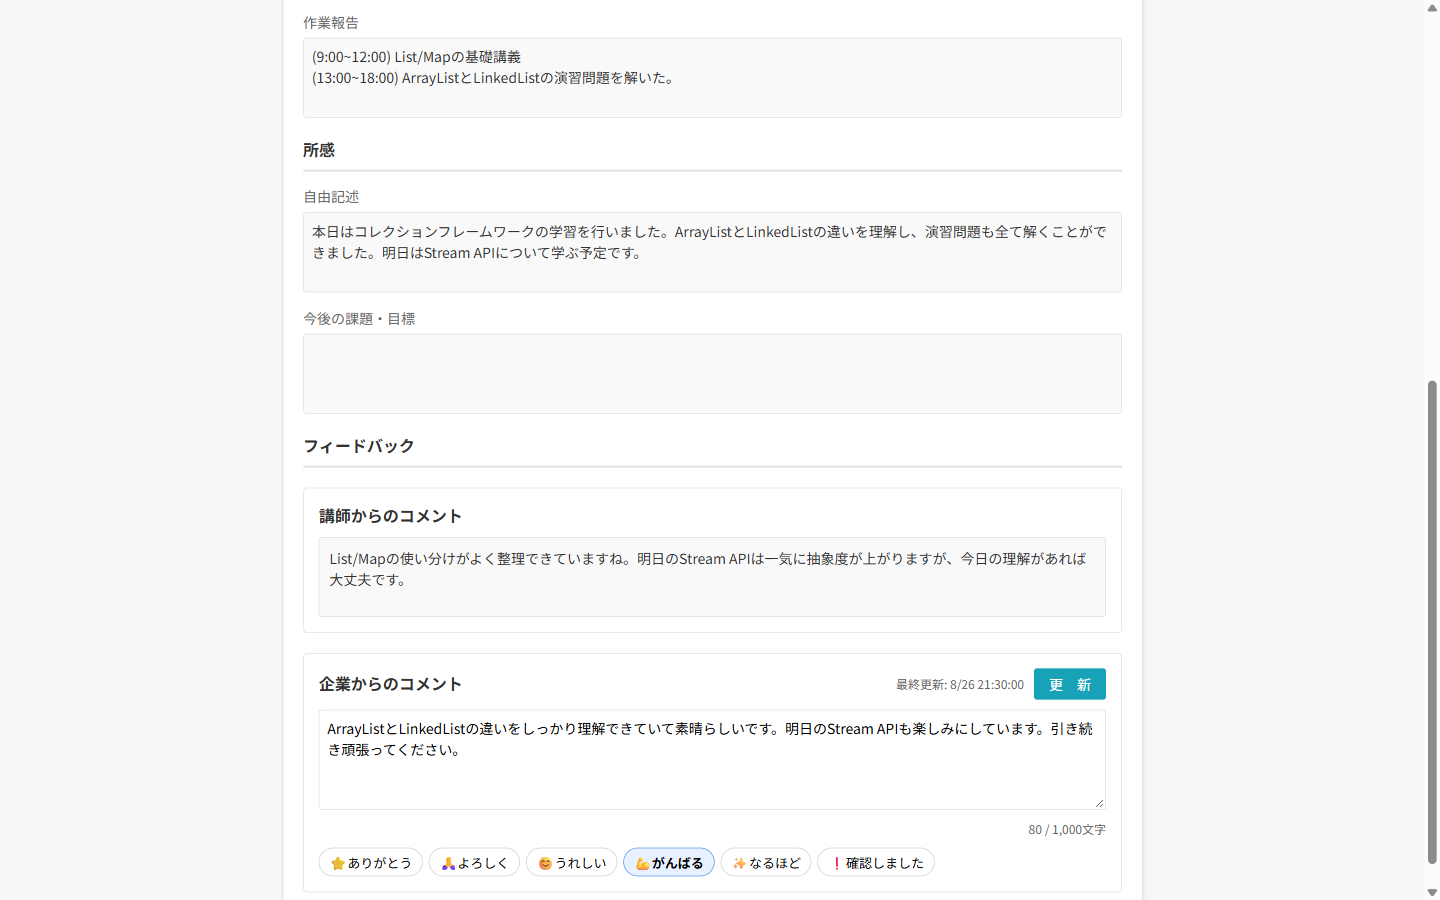
Task: Click the 最終更新: 8/26 21:30:00 timestamp
Action: [960, 685]
